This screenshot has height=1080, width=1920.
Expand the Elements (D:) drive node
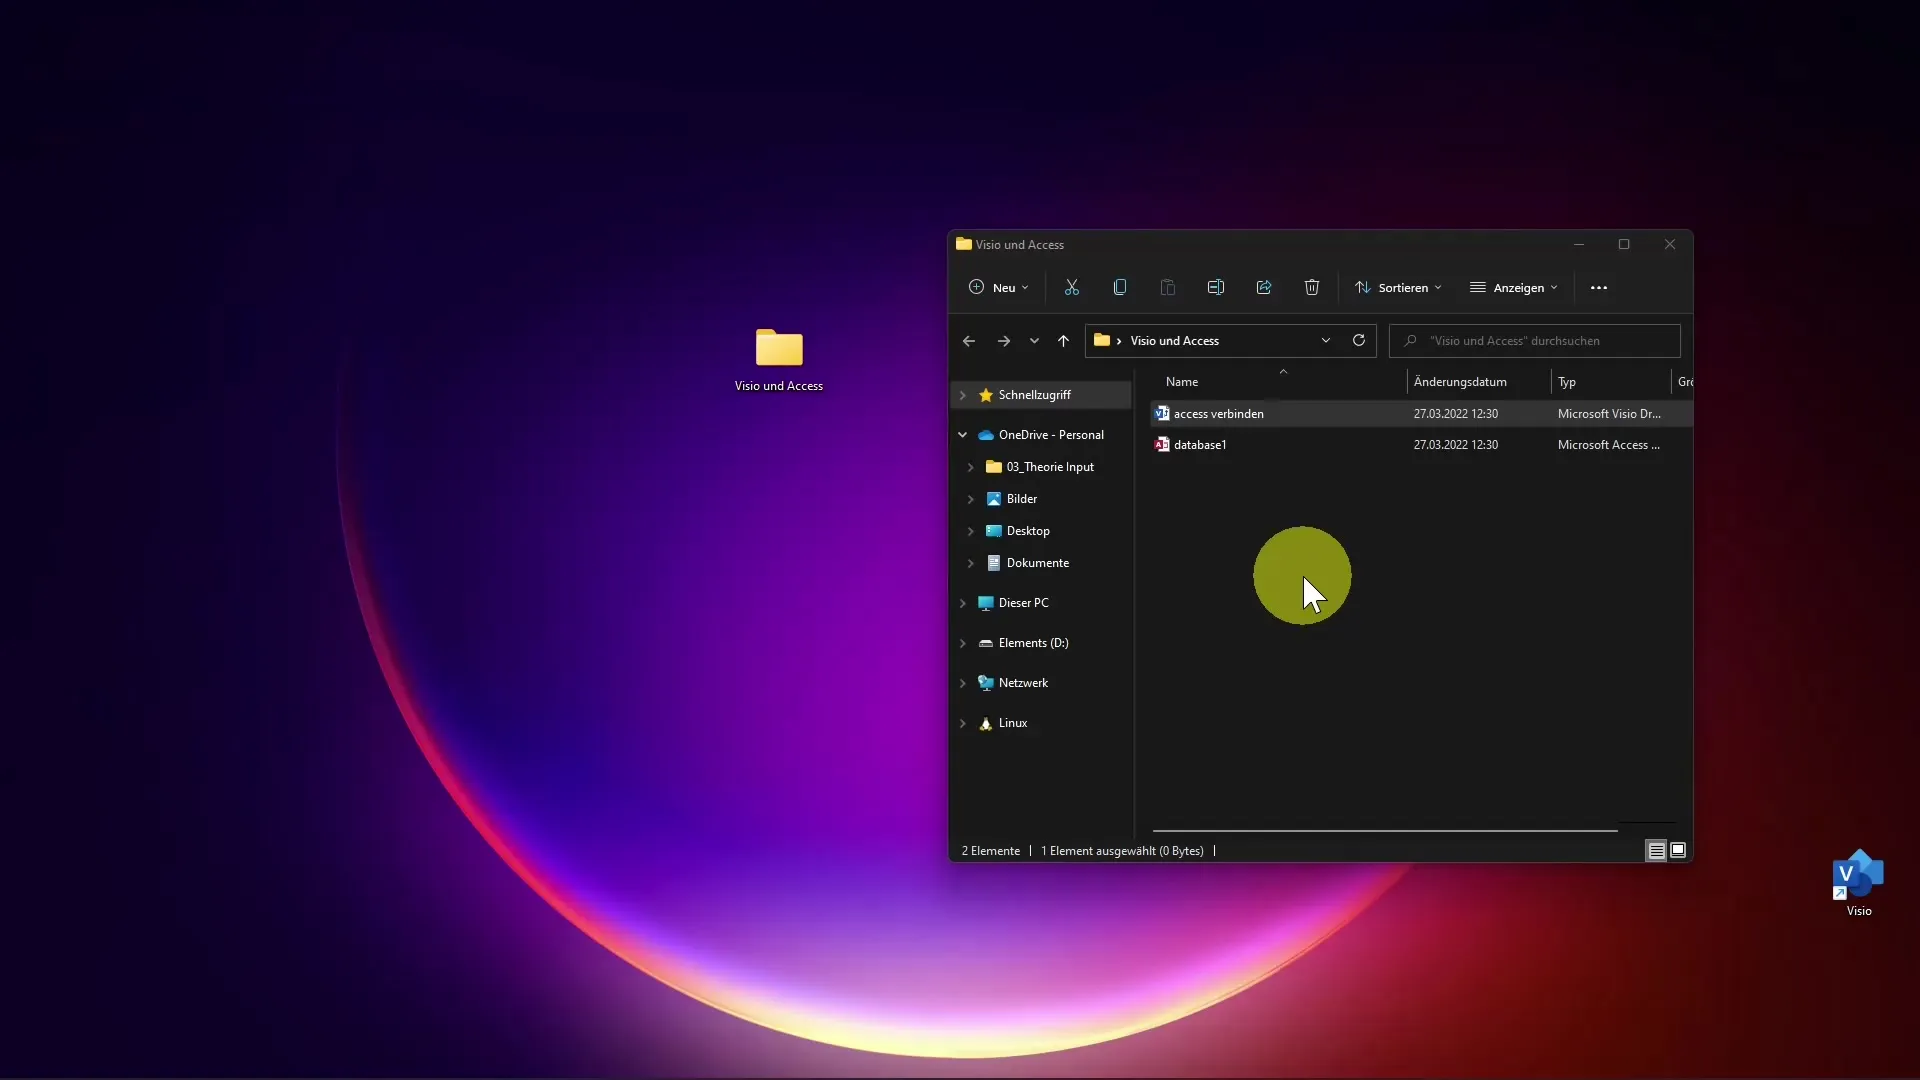pos(963,643)
